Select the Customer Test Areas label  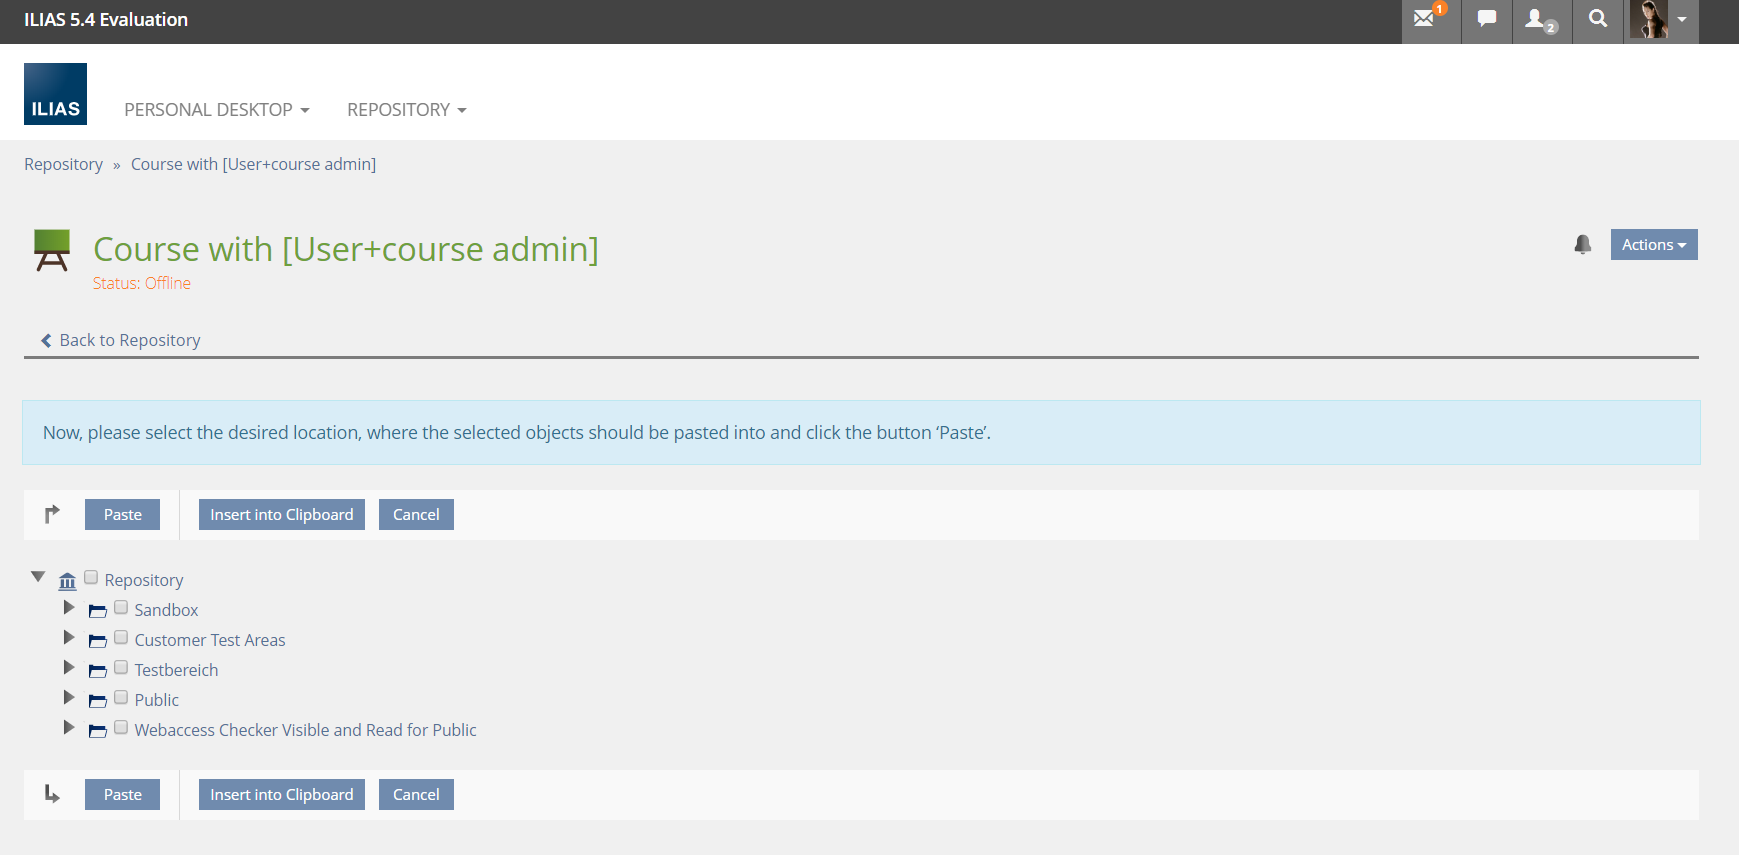tap(210, 640)
